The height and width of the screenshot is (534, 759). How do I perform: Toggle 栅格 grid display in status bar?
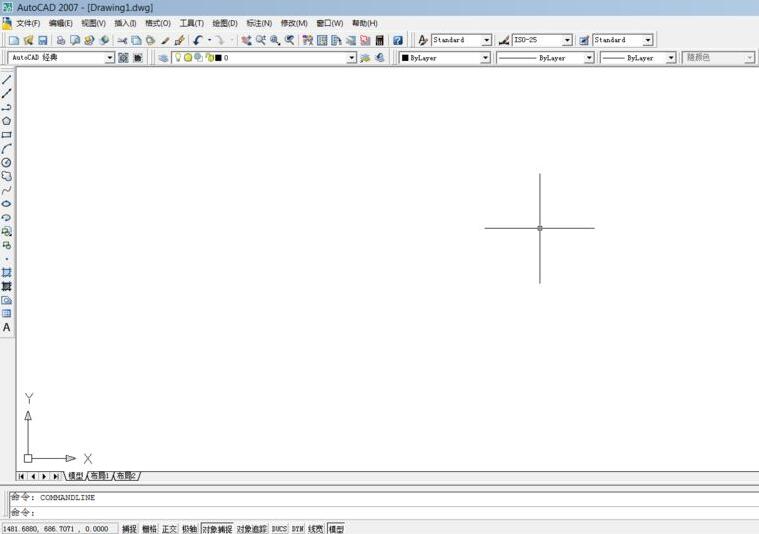(x=150, y=529)
